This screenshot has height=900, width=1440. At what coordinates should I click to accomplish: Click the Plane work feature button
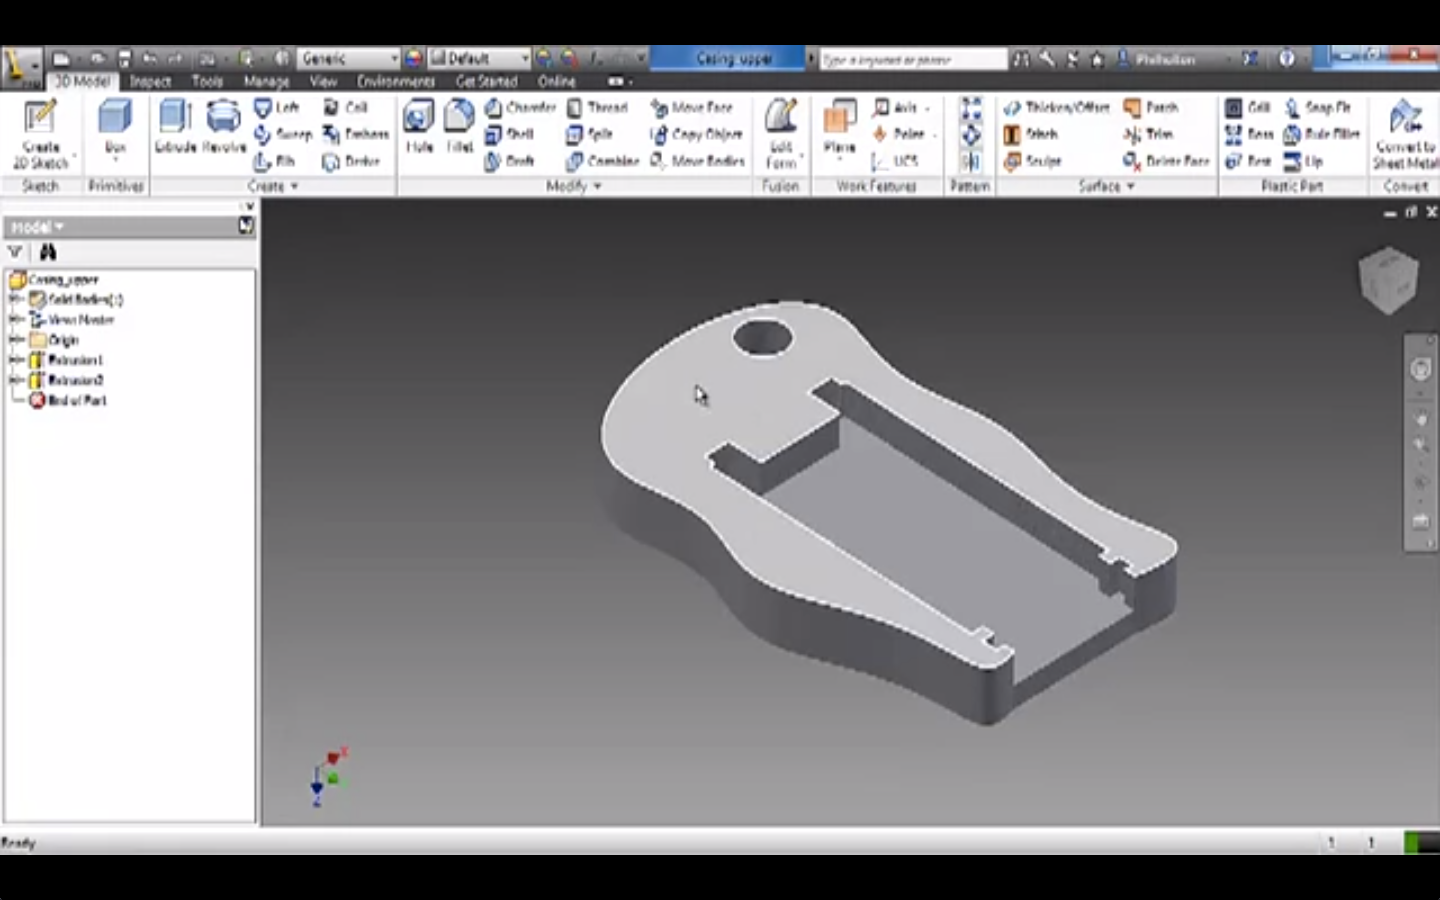[839, 125]
